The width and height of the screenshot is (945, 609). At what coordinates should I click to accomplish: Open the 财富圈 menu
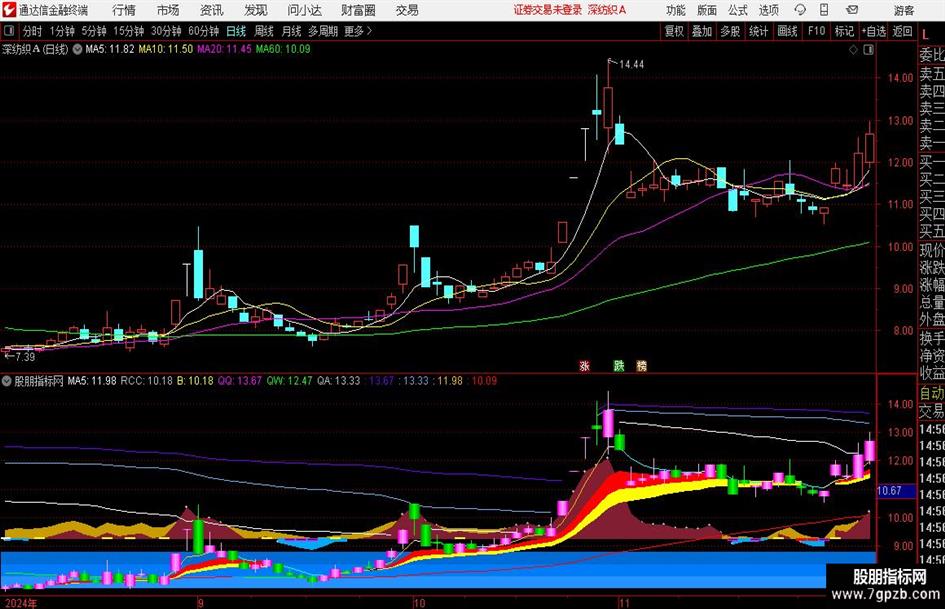tap(358, 10)
